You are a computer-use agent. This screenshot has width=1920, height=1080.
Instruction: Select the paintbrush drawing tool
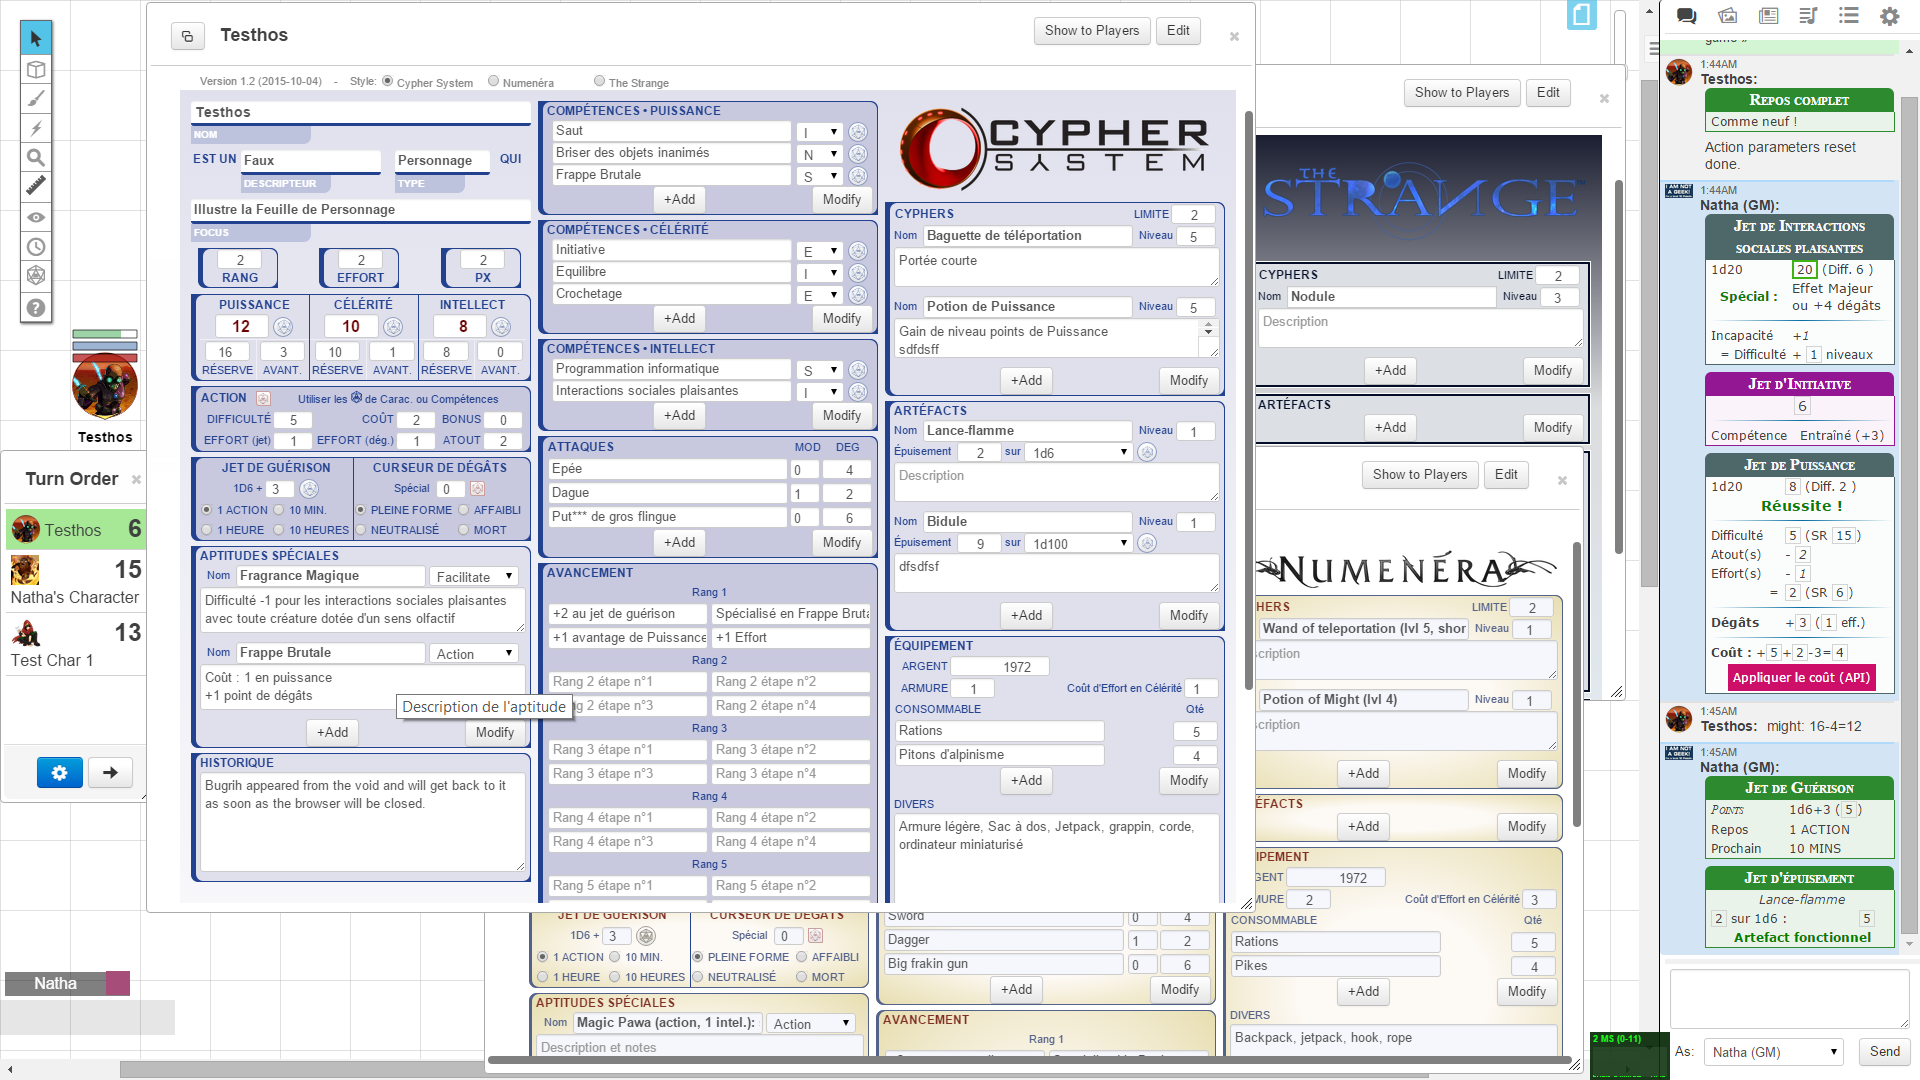(36, 99)
